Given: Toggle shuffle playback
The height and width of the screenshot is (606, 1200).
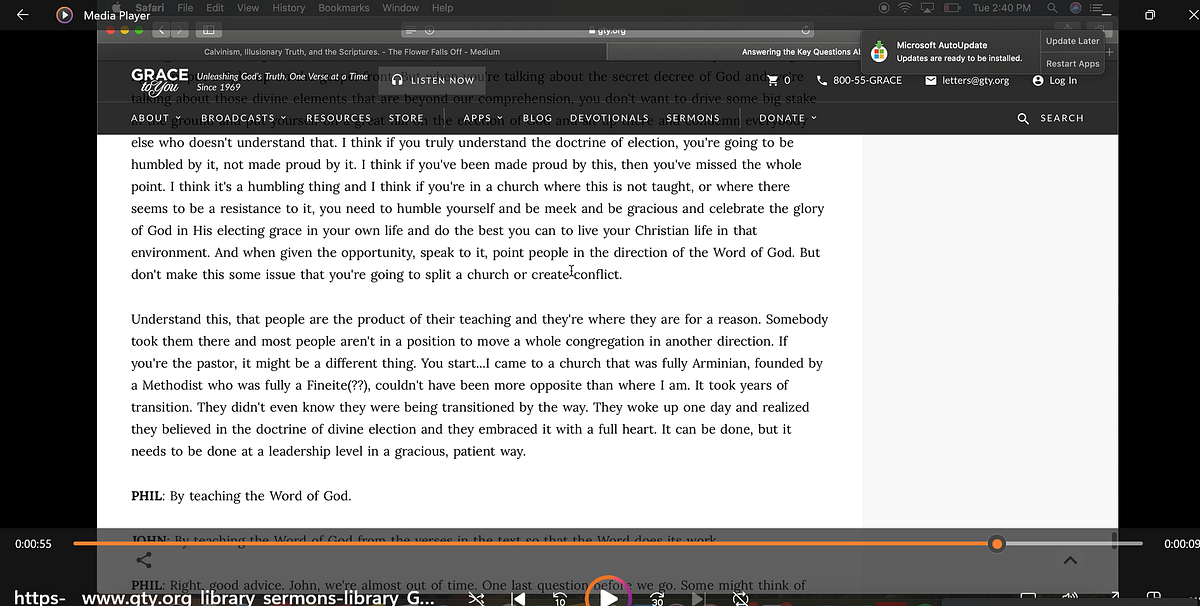Looking at the screenshot, I should [476, 598].
